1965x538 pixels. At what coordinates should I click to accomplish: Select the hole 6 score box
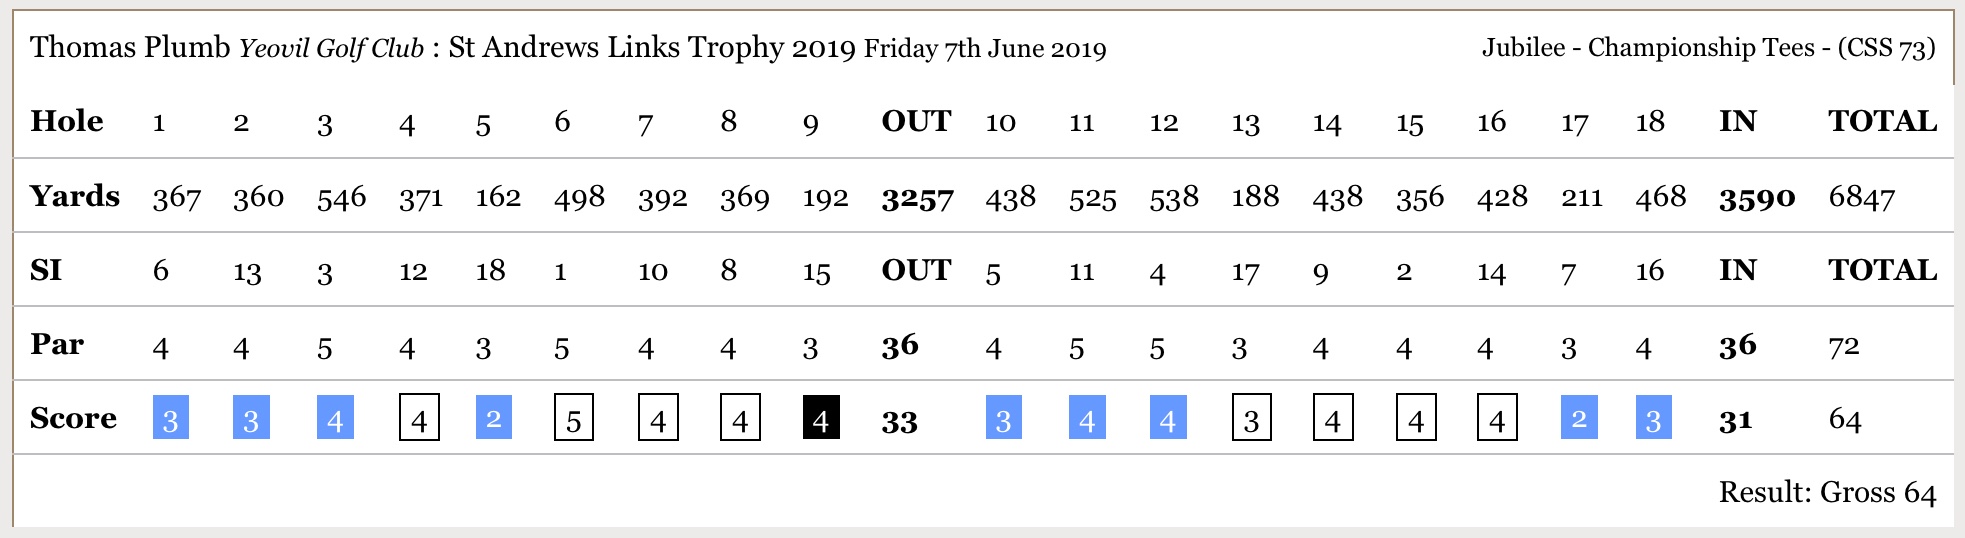574,417
